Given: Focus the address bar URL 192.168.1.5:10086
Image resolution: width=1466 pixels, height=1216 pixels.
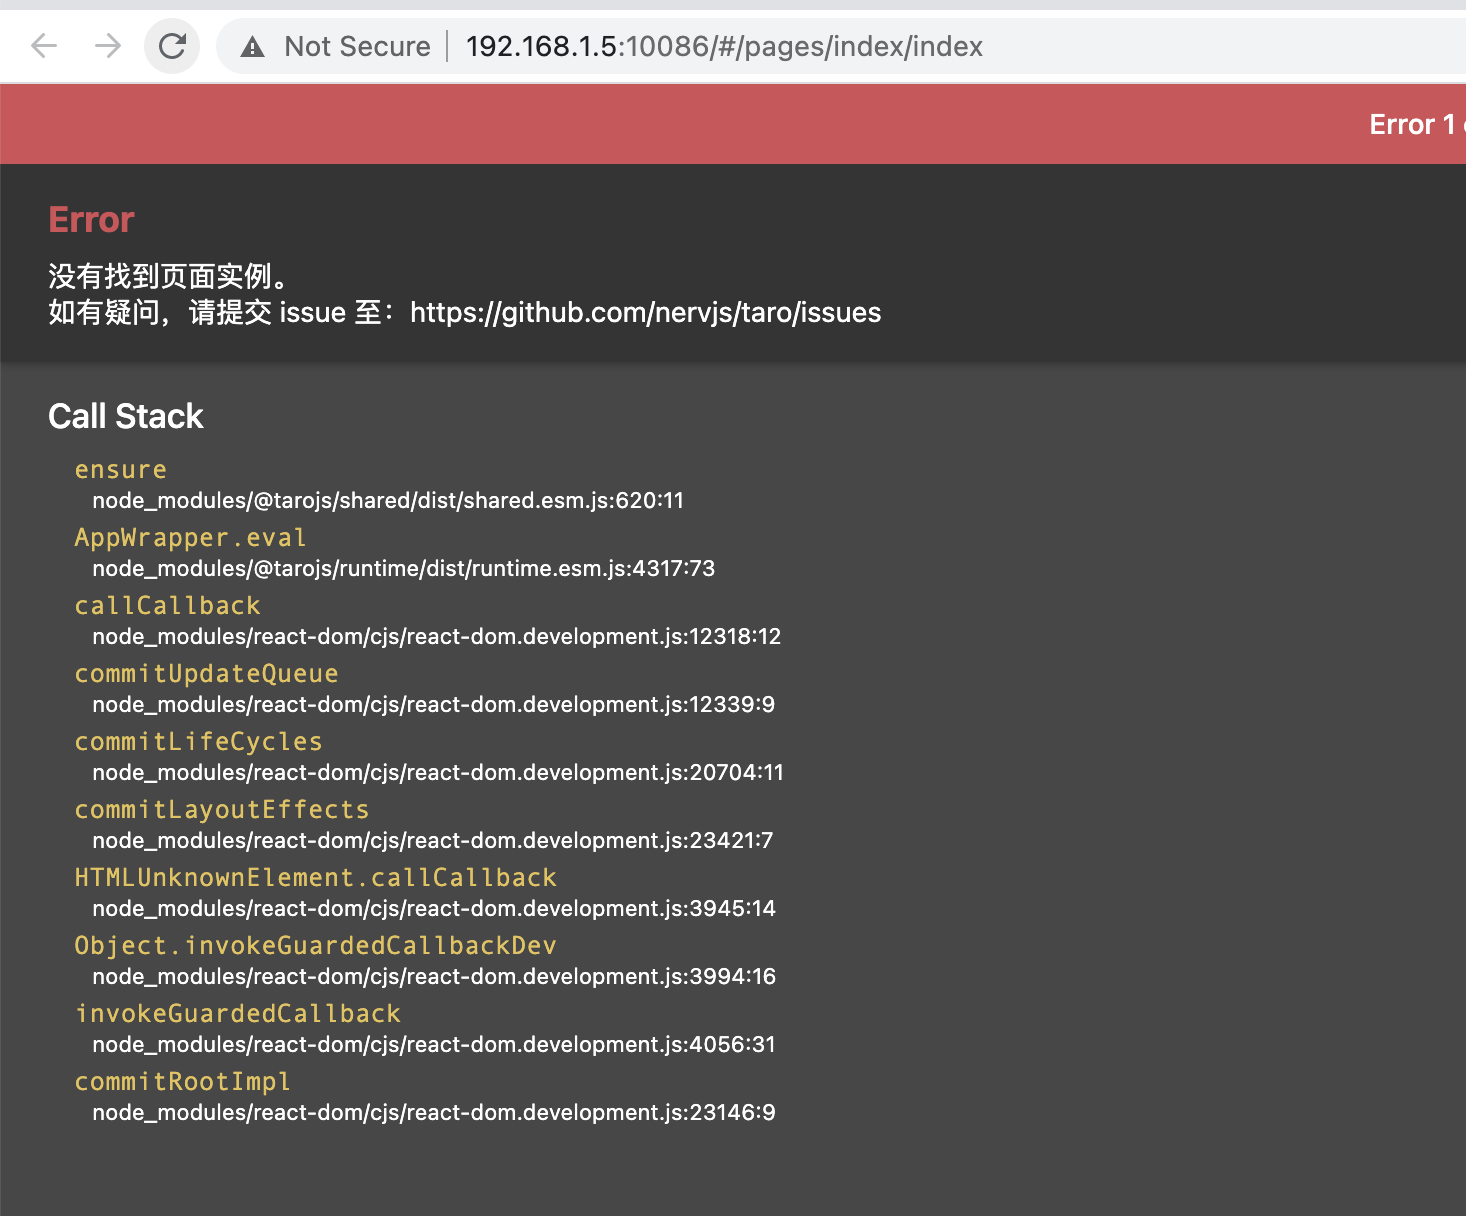Looking at the screenshot, I should pos(724,46).
